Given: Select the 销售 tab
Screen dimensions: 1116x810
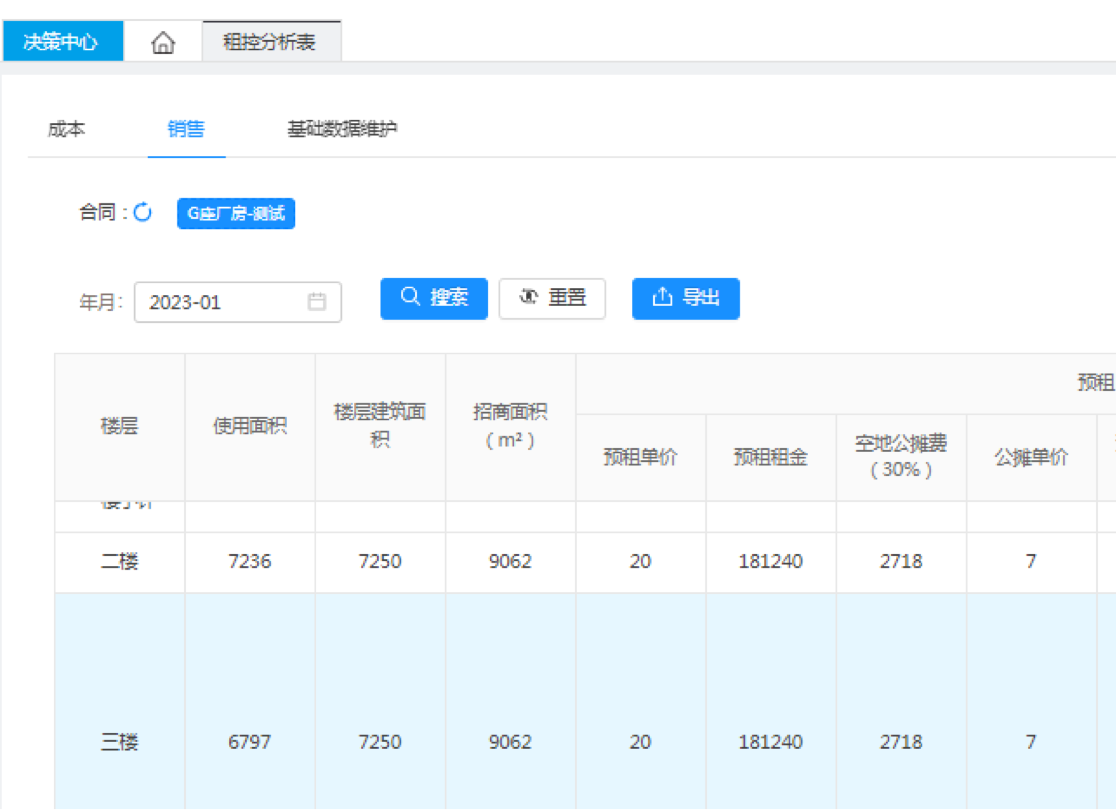Looking at the screenshot, I should 186,129.
